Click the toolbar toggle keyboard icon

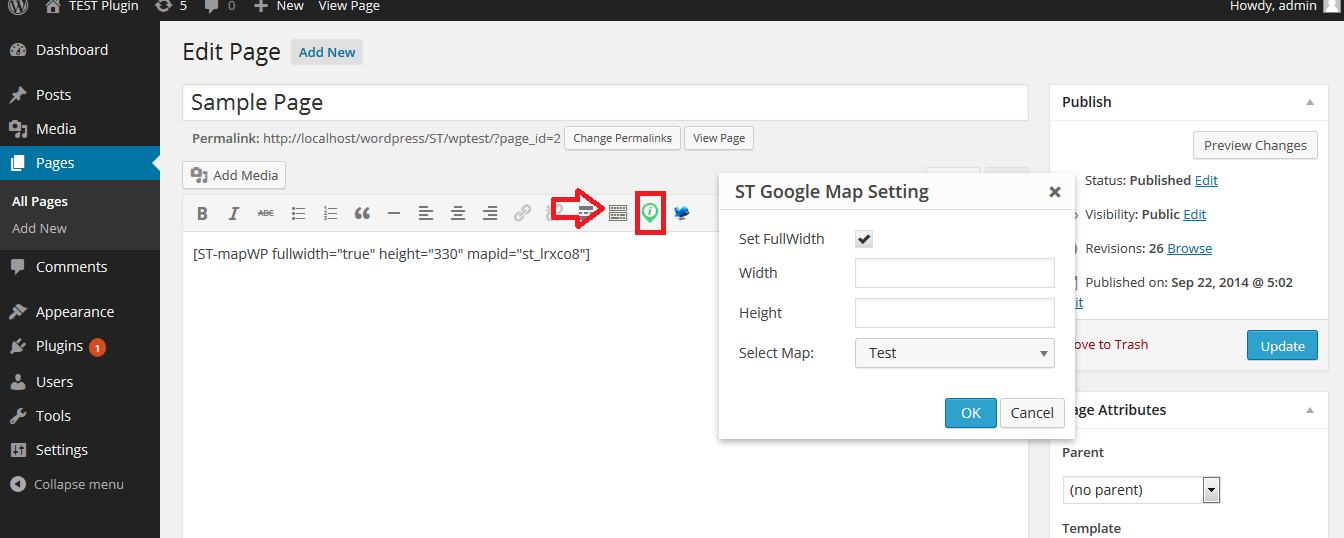(618, 213)
